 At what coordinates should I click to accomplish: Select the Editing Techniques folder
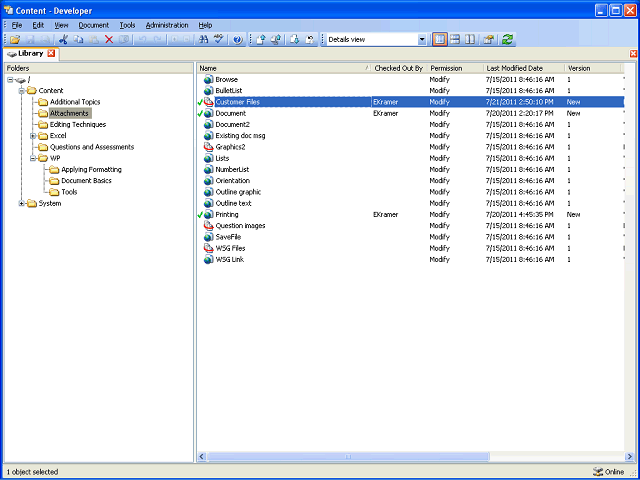(x=78, y=124)
